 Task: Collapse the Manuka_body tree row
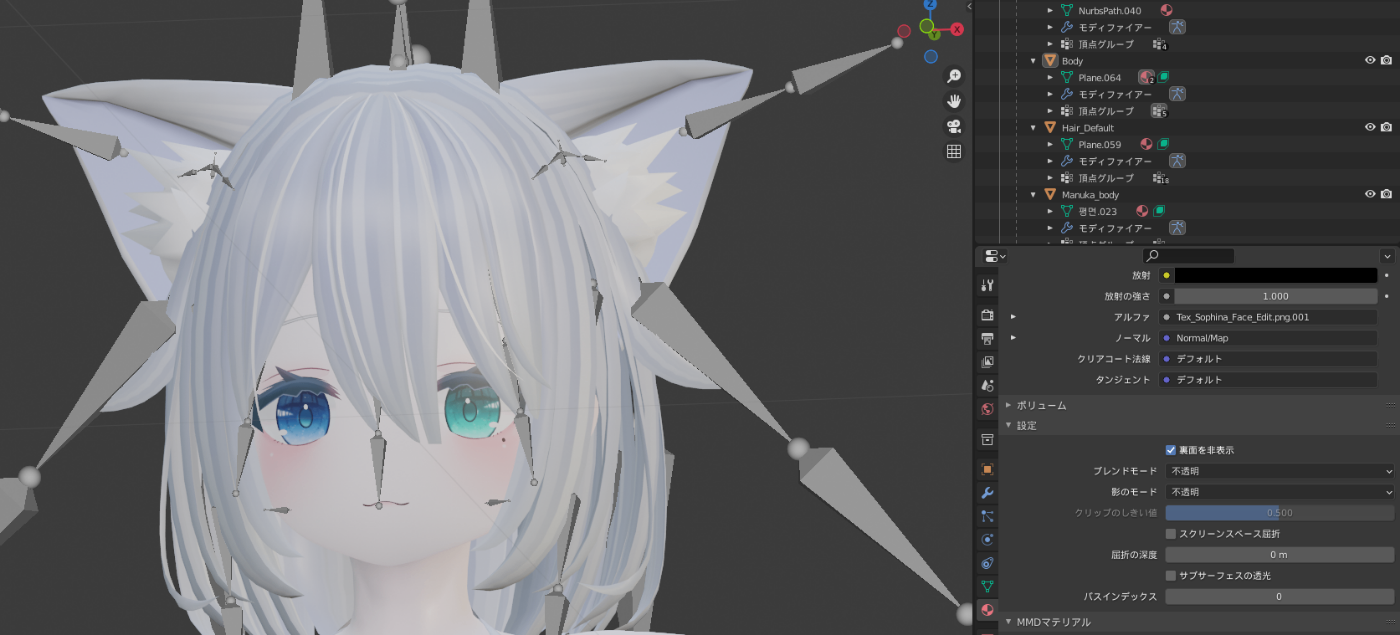(x=1033, y=195)
